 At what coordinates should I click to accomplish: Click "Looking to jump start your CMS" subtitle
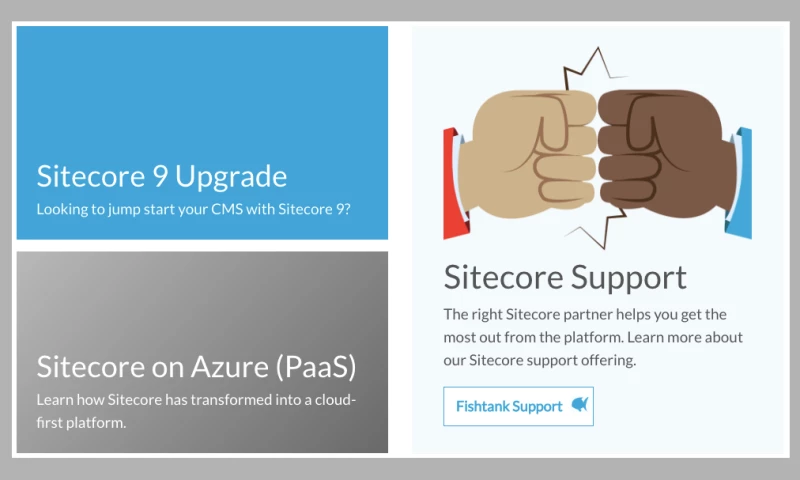(193, 210)
